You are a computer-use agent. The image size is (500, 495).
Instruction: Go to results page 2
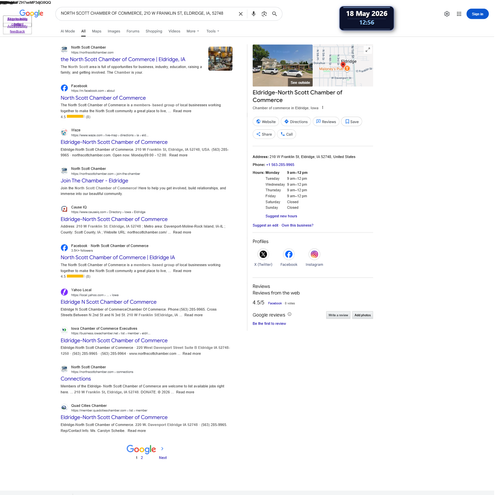coord(142,458)
